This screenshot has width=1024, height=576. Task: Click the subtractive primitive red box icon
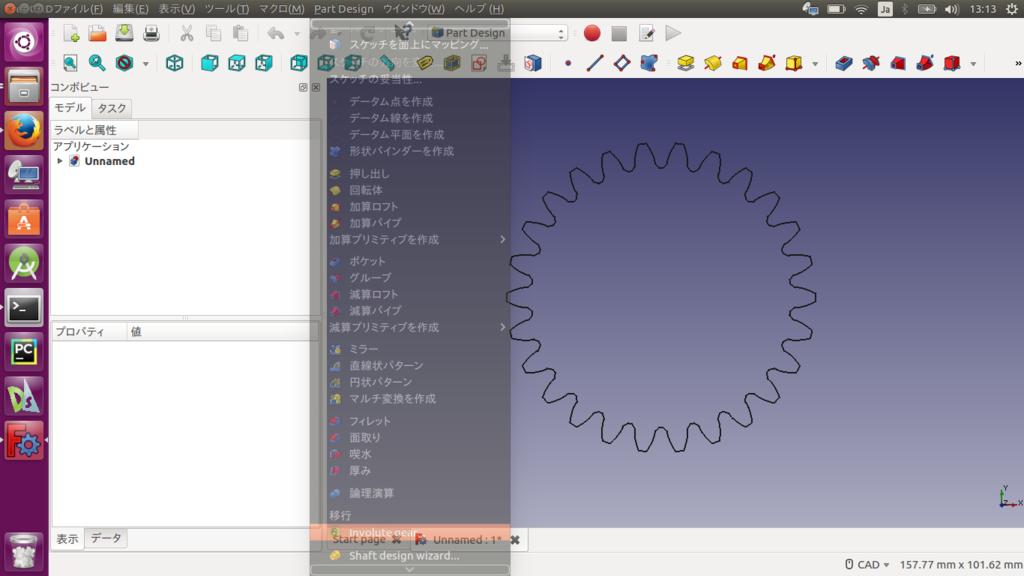click(x=952, y=63)
